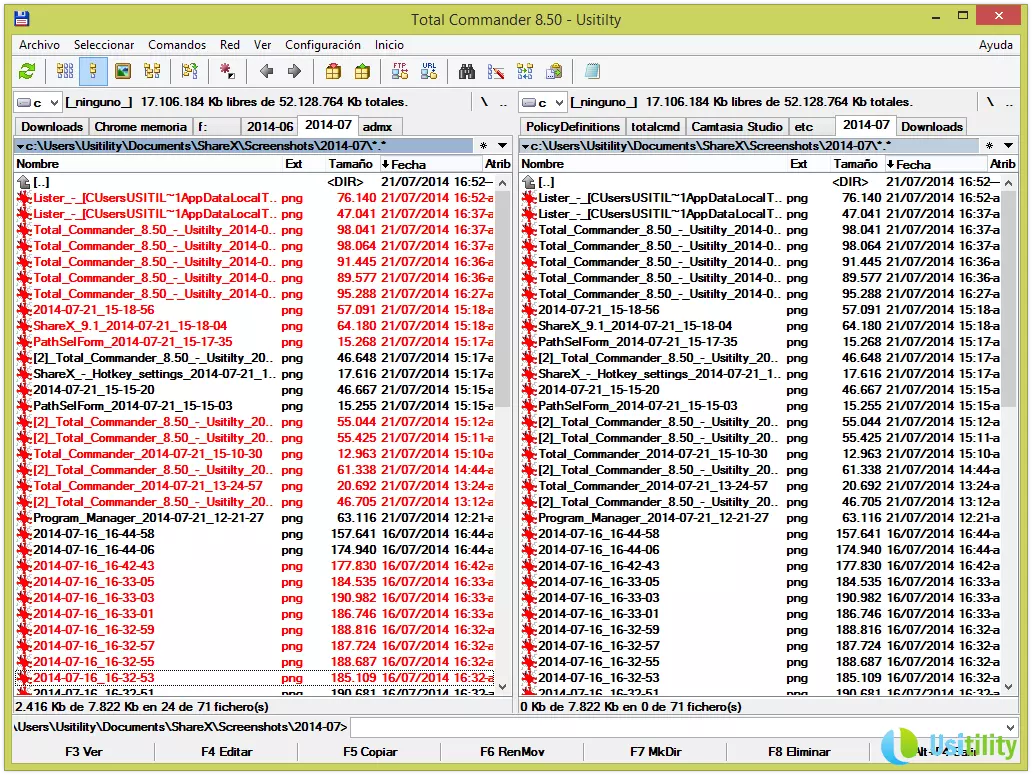Open the Notepad icon in the toolbar
The image size is (1033, 775).
tap(592, 71)
